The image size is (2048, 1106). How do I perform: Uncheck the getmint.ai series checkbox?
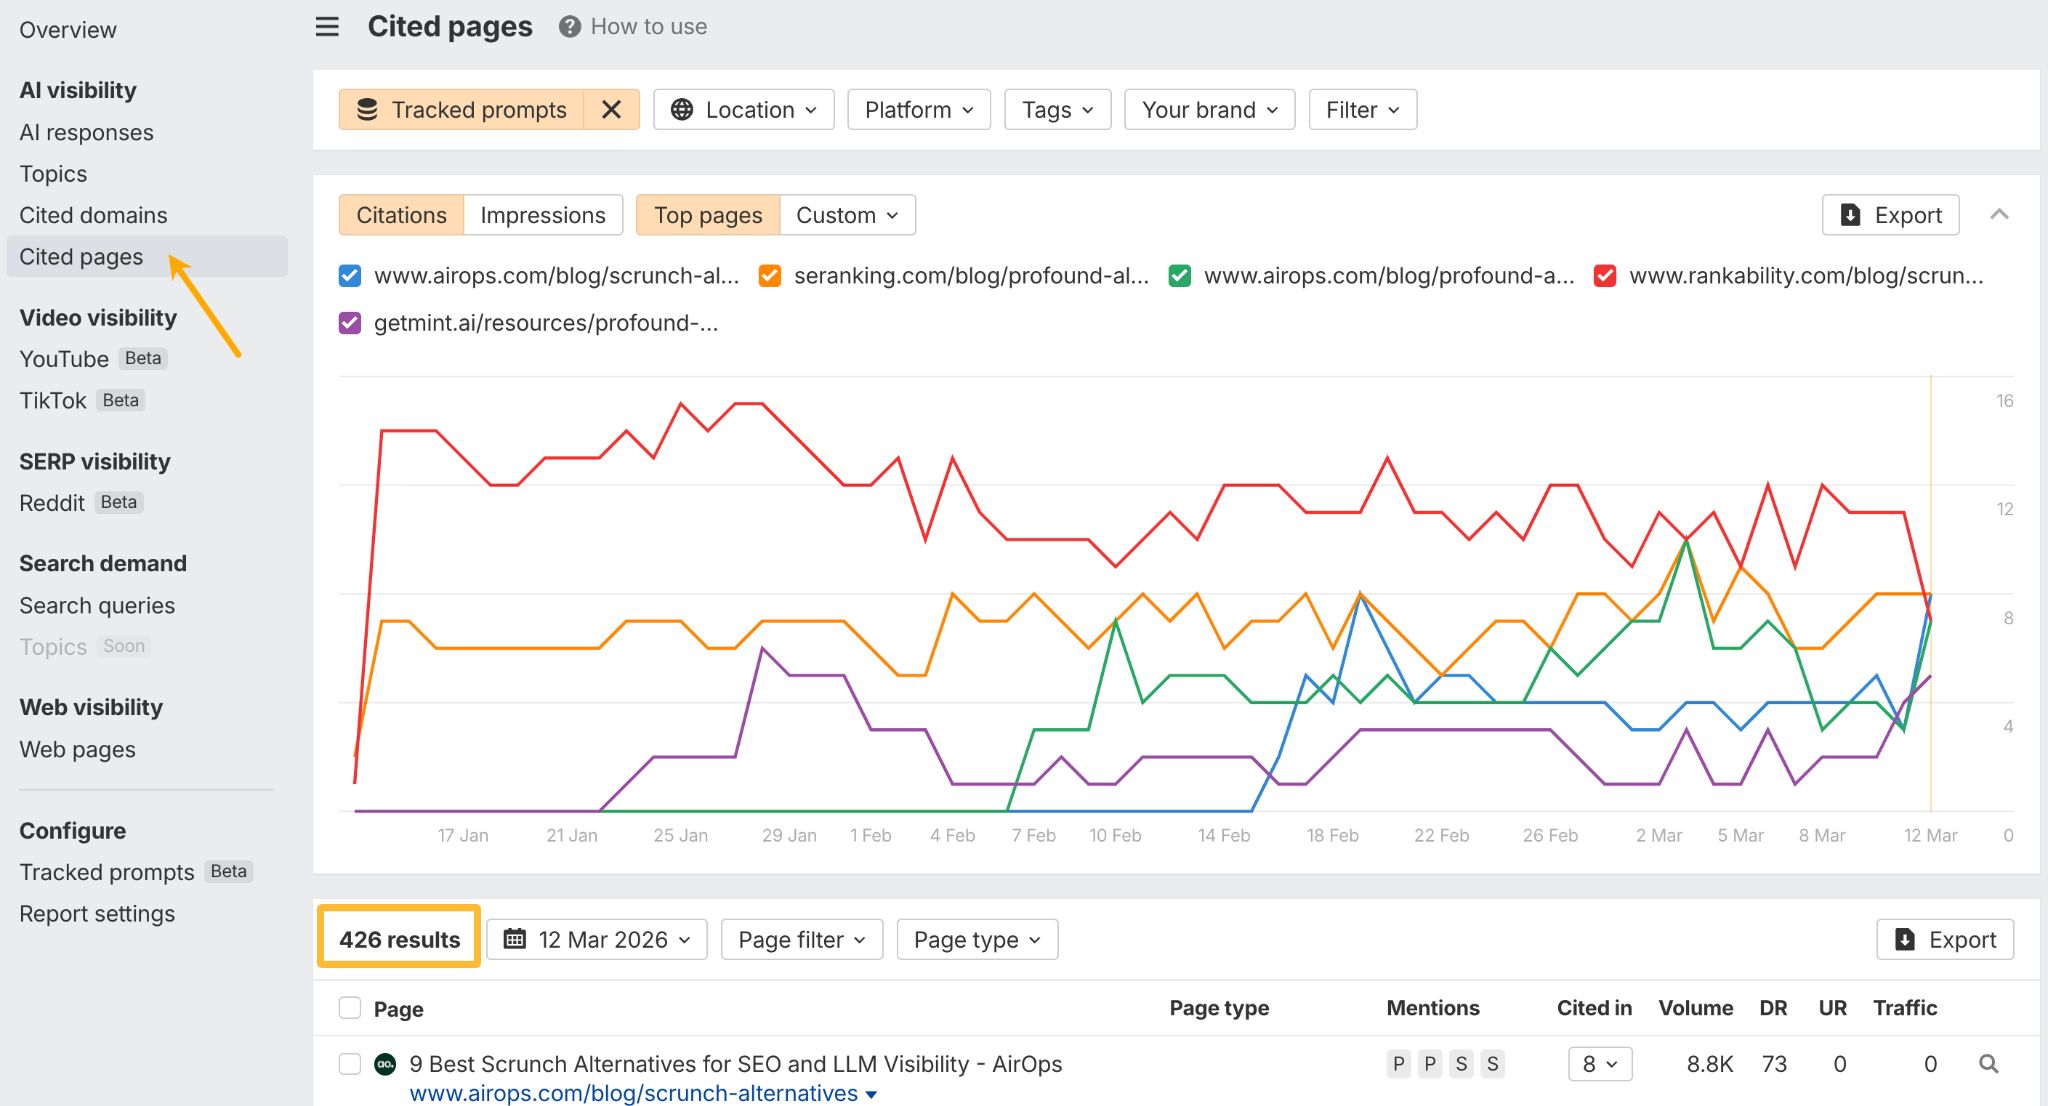(x=349, y=322)
